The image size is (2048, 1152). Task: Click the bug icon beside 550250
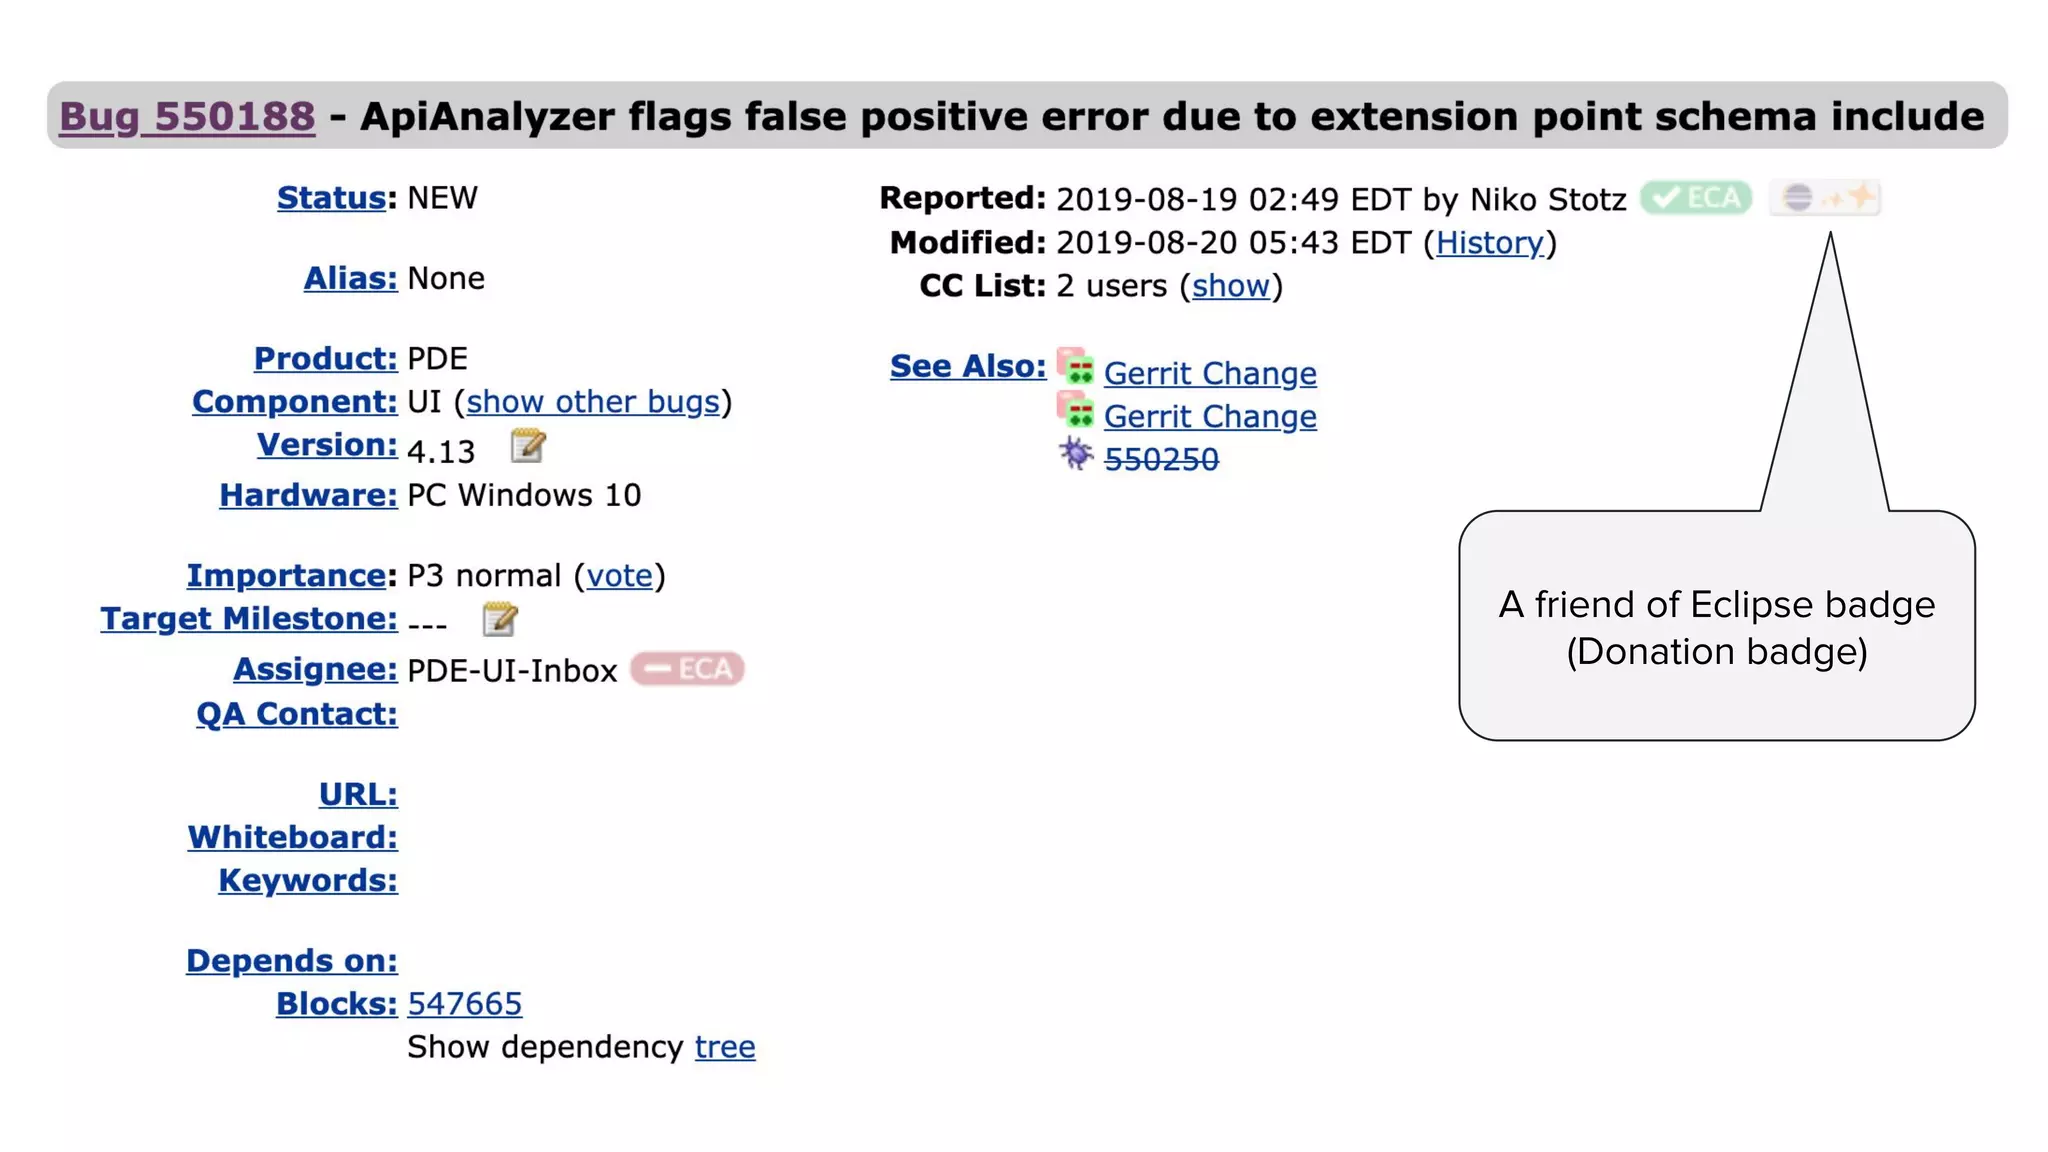1076,455
